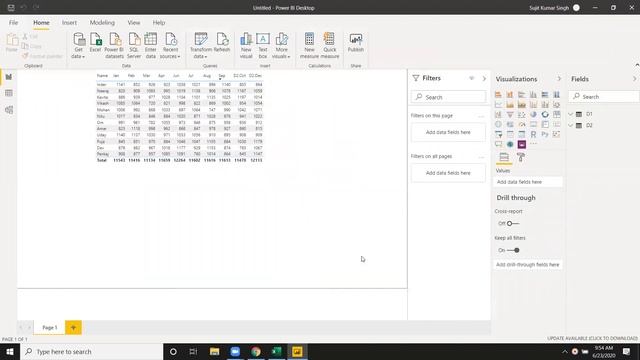Select the Map visual
This screenshot has width=640, height=360.
pos(498,124)
